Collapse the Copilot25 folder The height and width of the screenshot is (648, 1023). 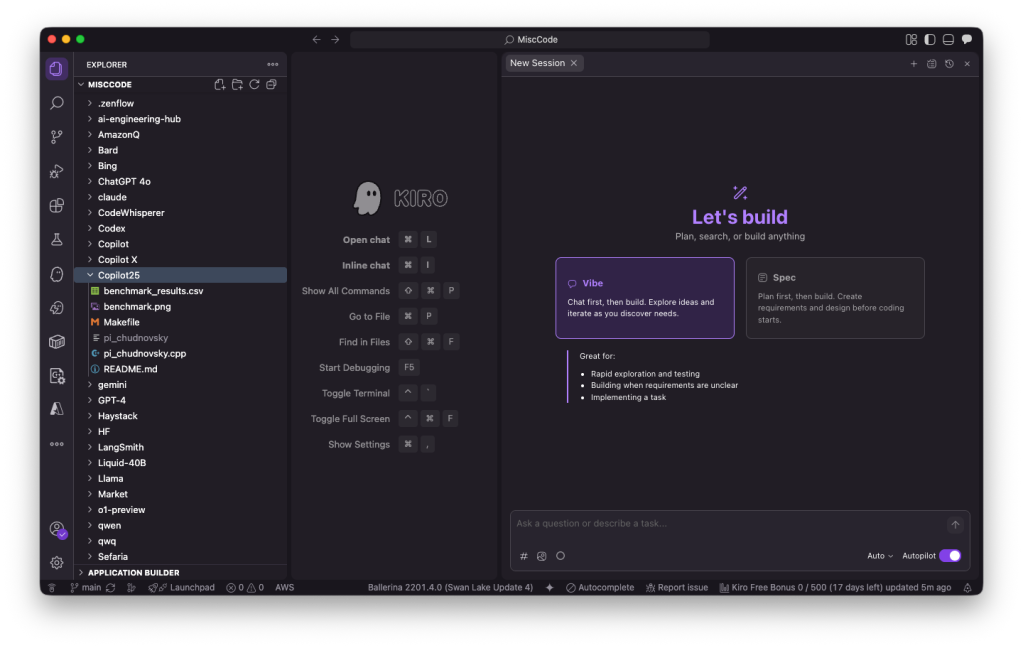click(181, 275)
